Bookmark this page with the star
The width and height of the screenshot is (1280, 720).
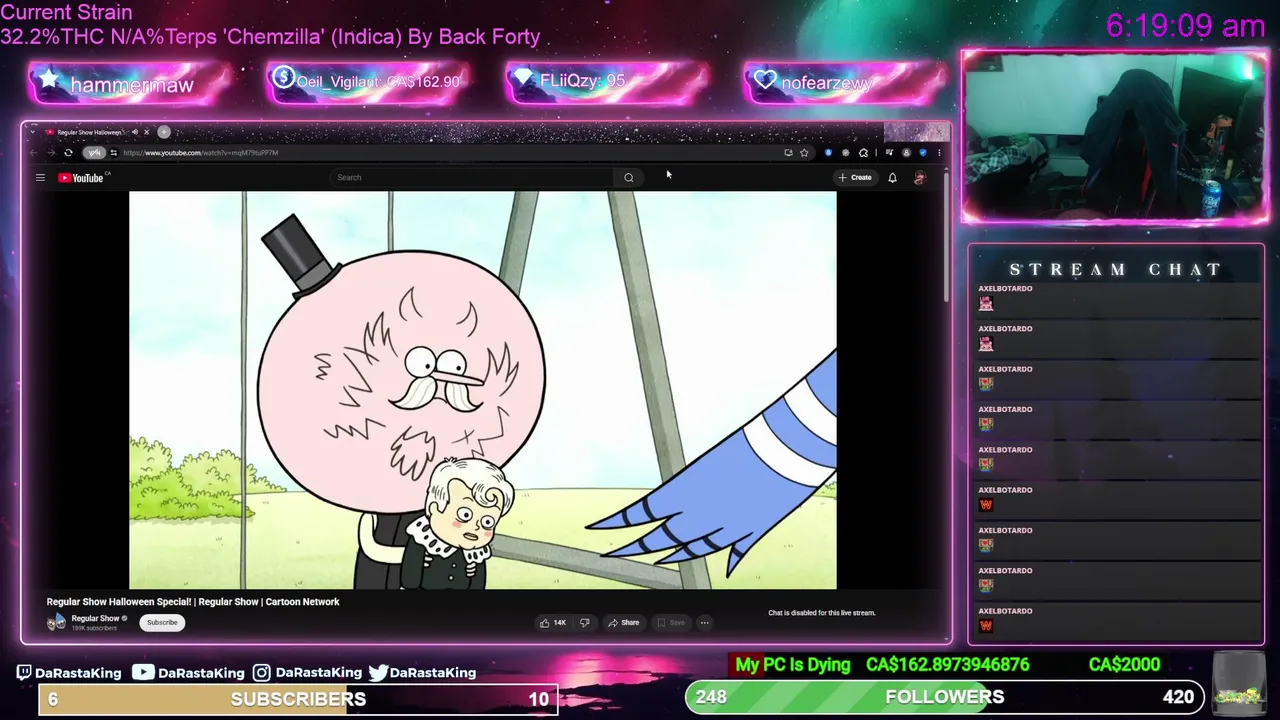(x=804, y=153)
